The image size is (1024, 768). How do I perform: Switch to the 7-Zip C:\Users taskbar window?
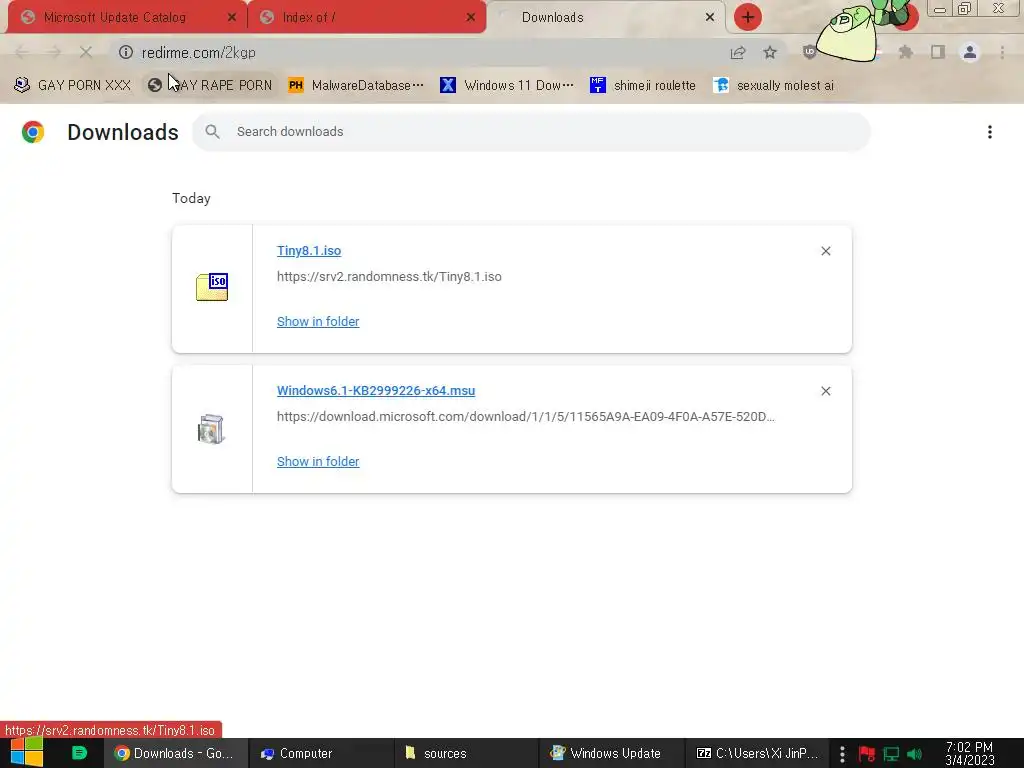coord(758,753)
